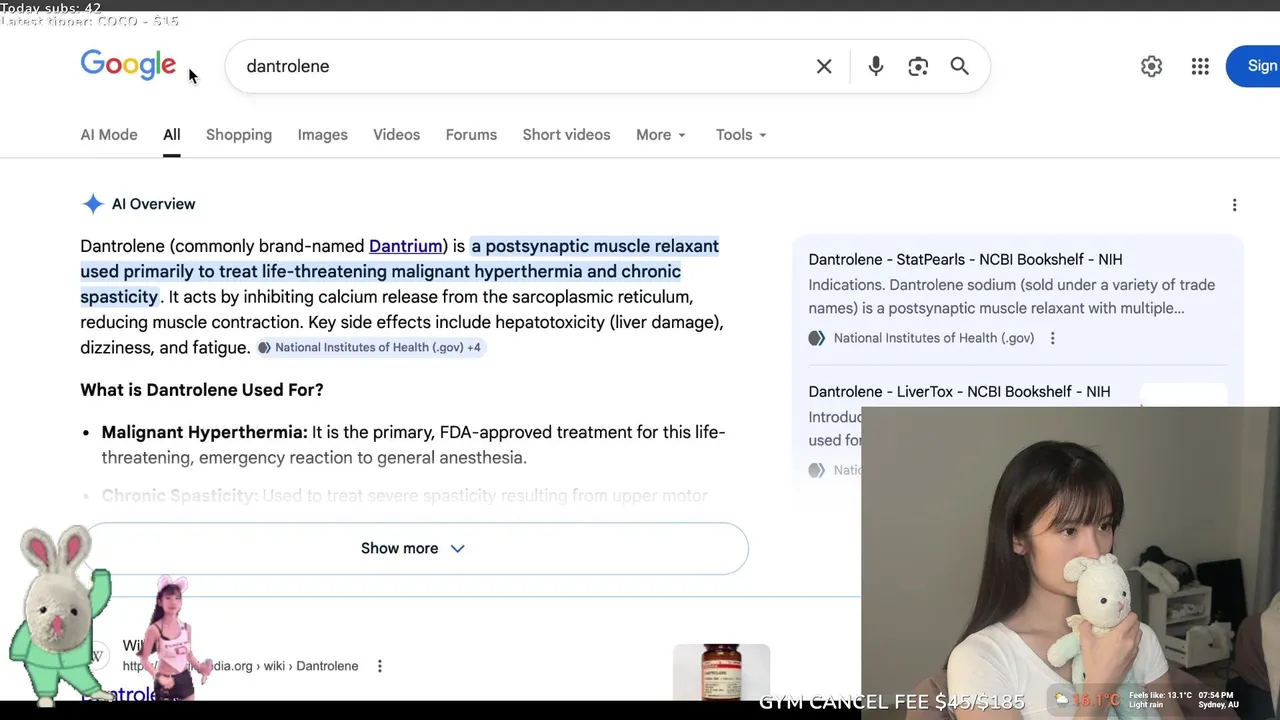Open quick settings gear icon
1280x720 pixels.
pos(1152,66)
